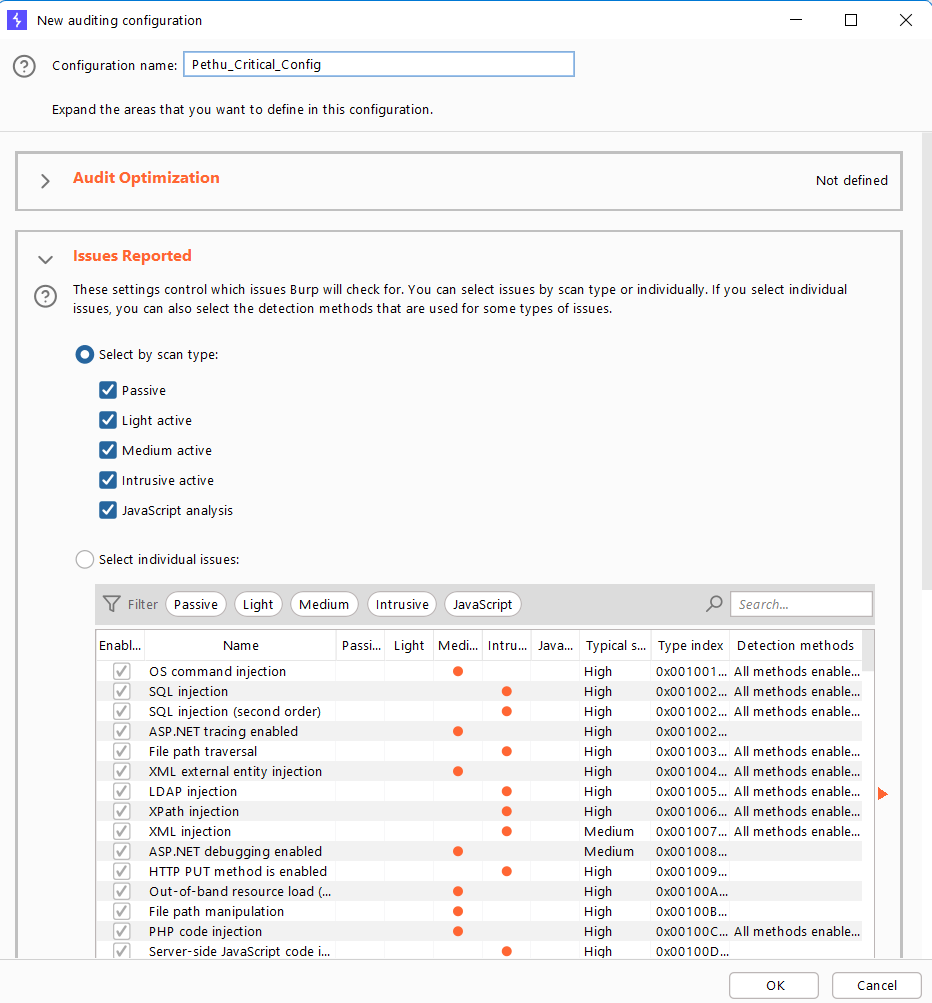The width and height of the screenshot is (932, 1003).
Task: Select the File path manipulation row
Action: click(478, 912)
